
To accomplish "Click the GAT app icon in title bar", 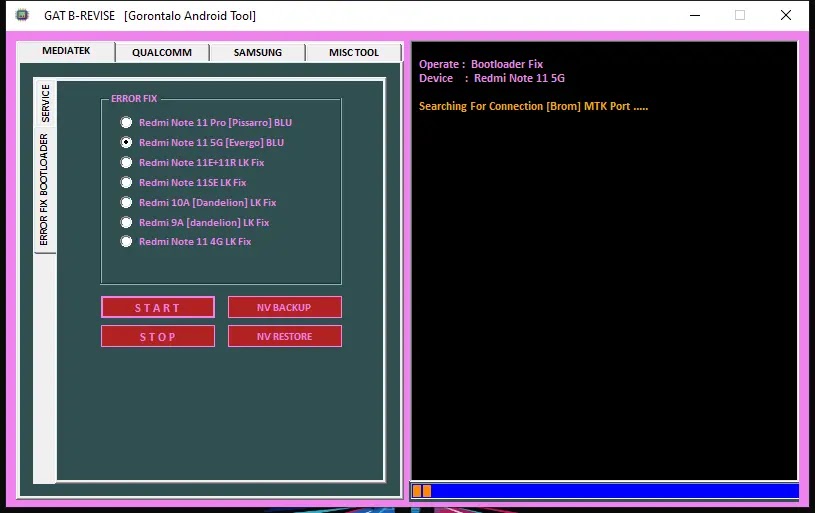I will [x=22, y=15].
